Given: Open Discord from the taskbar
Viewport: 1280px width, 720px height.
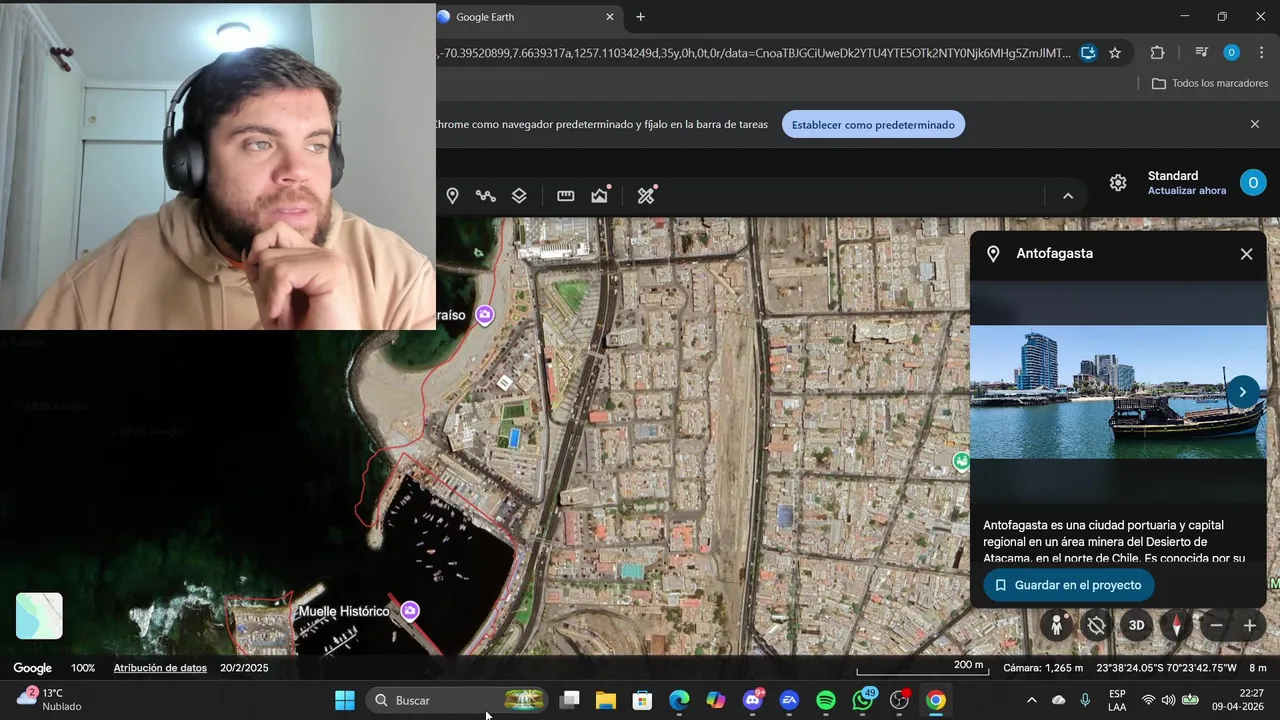Looking at the screenshot, I should [x=753, y=700].
